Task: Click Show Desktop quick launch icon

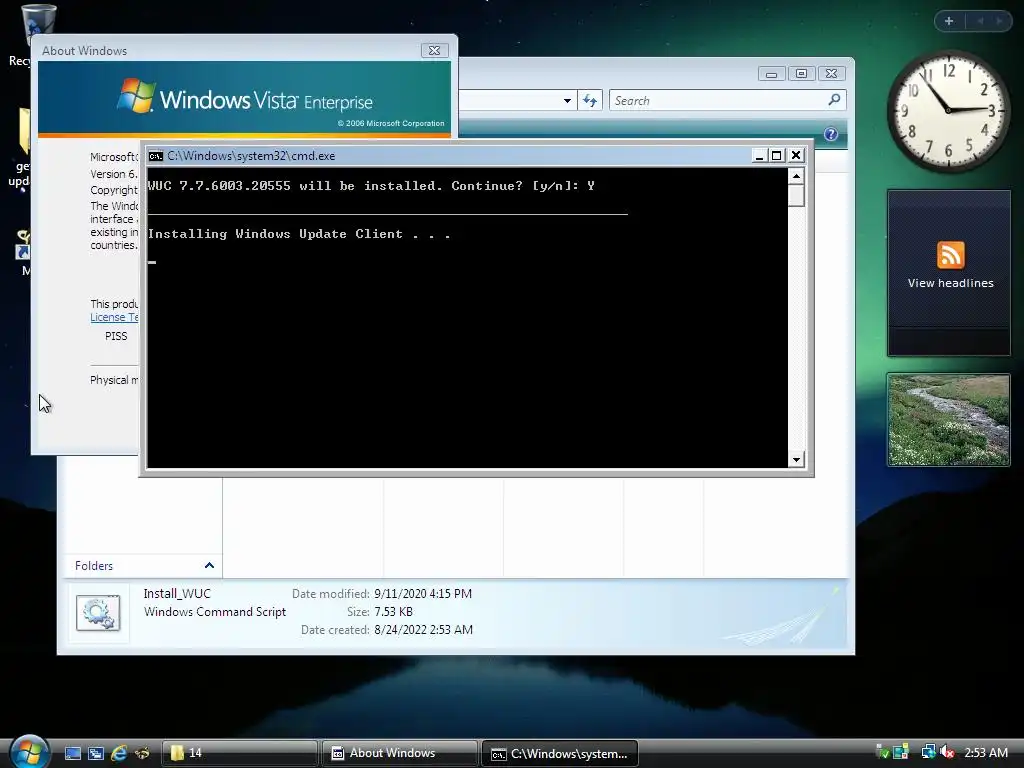Action: [x=72, y=753]
